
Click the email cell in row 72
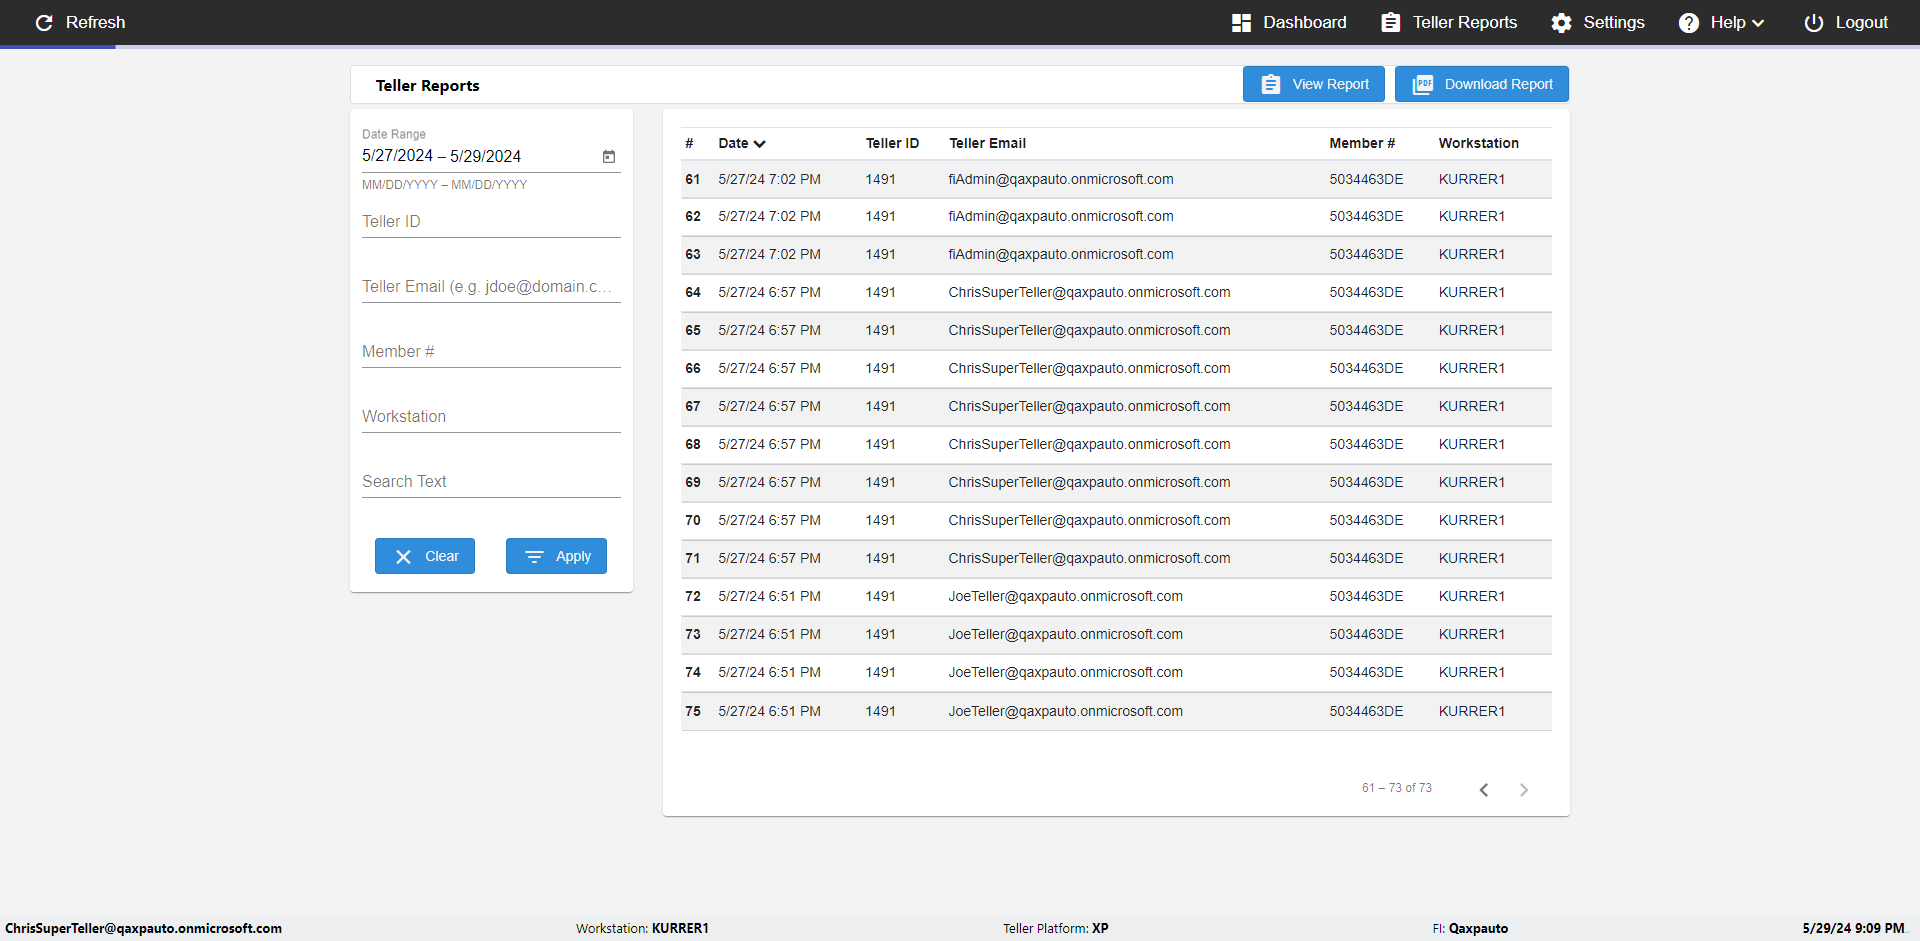[1065, 596]
